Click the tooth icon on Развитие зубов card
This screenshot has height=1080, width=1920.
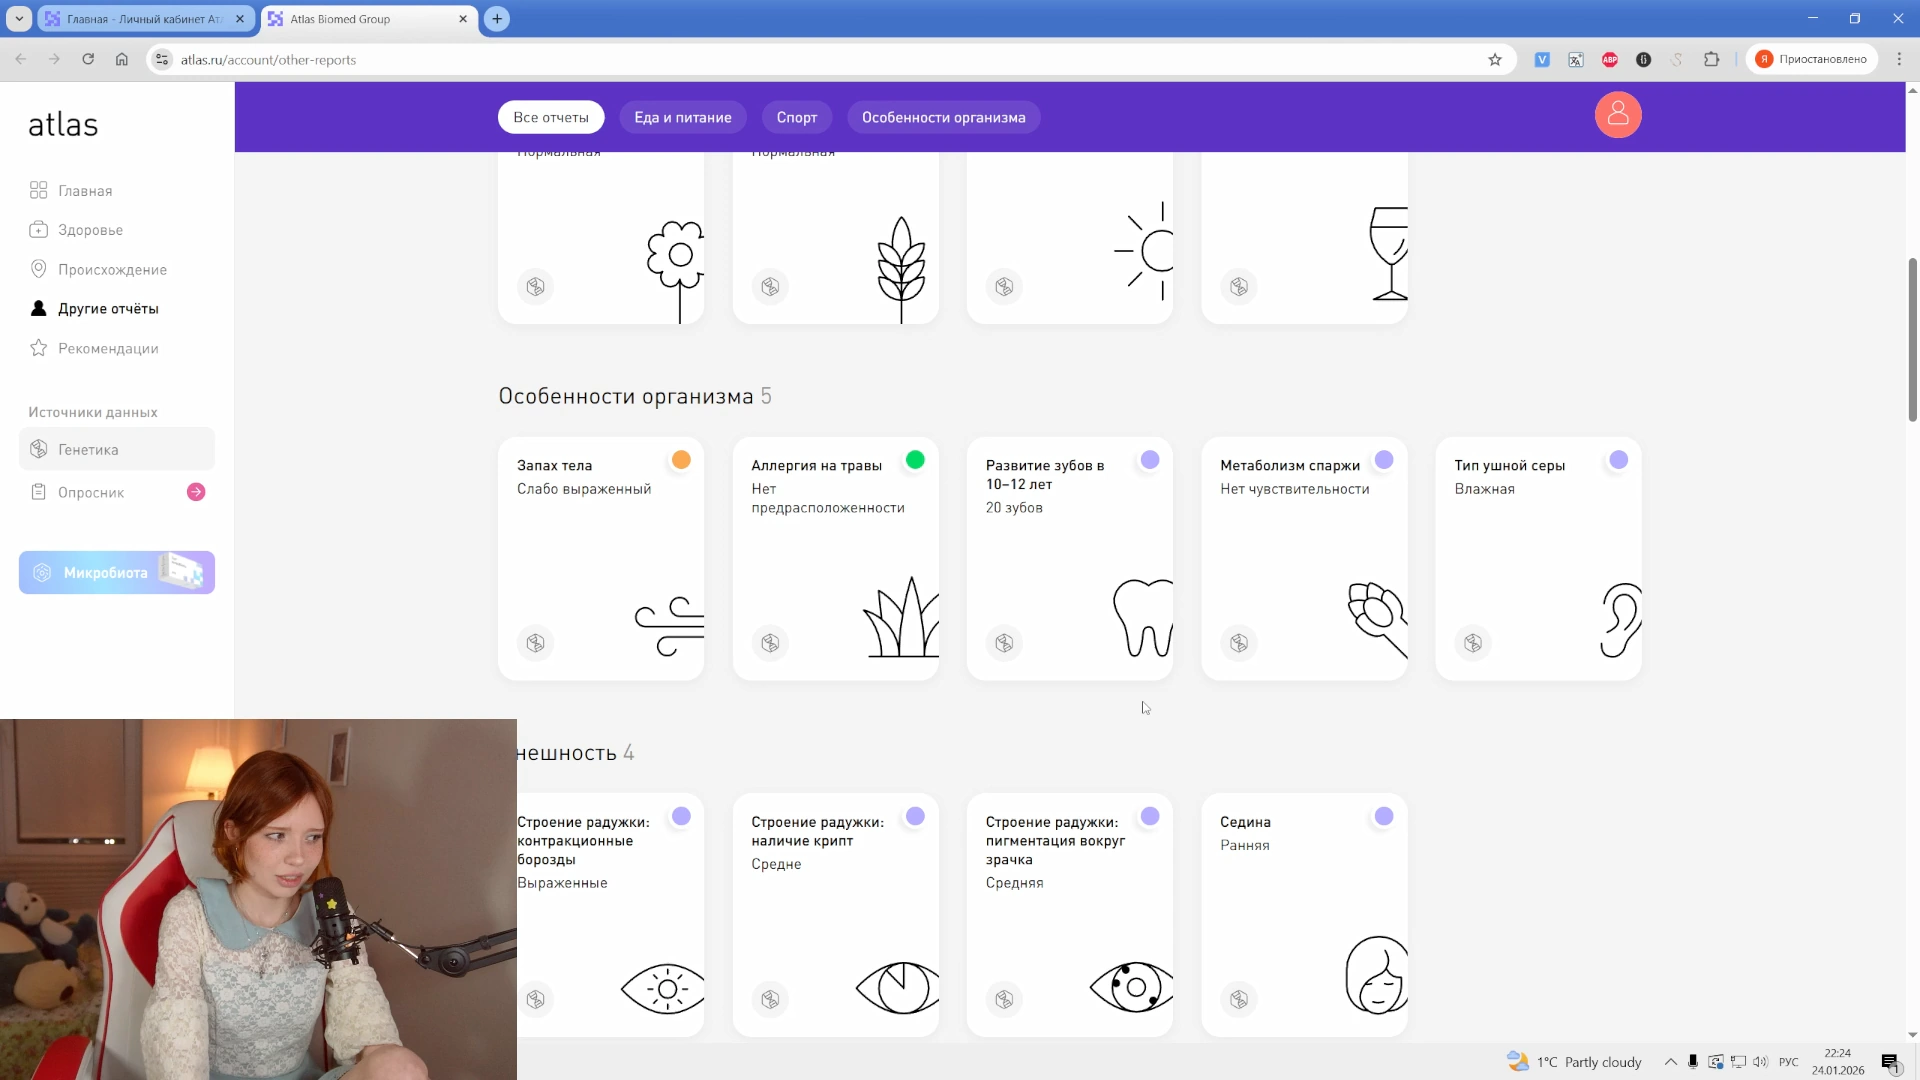tap(1142, 618)
